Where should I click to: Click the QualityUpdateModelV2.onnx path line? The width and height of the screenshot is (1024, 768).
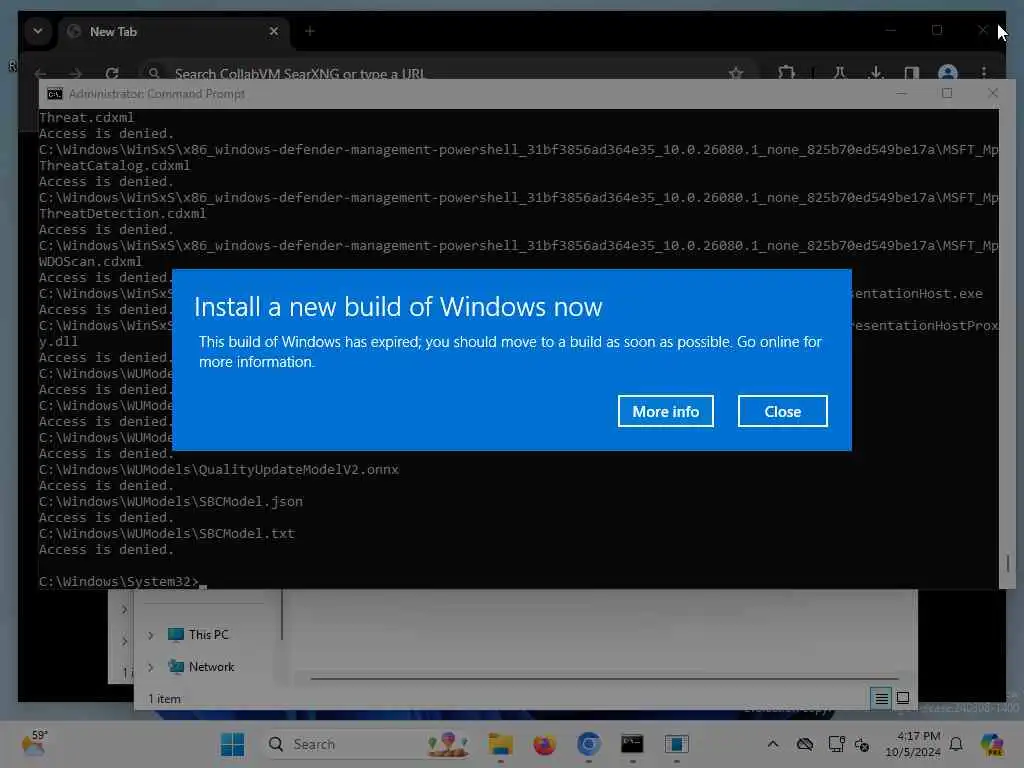point(219,470)
